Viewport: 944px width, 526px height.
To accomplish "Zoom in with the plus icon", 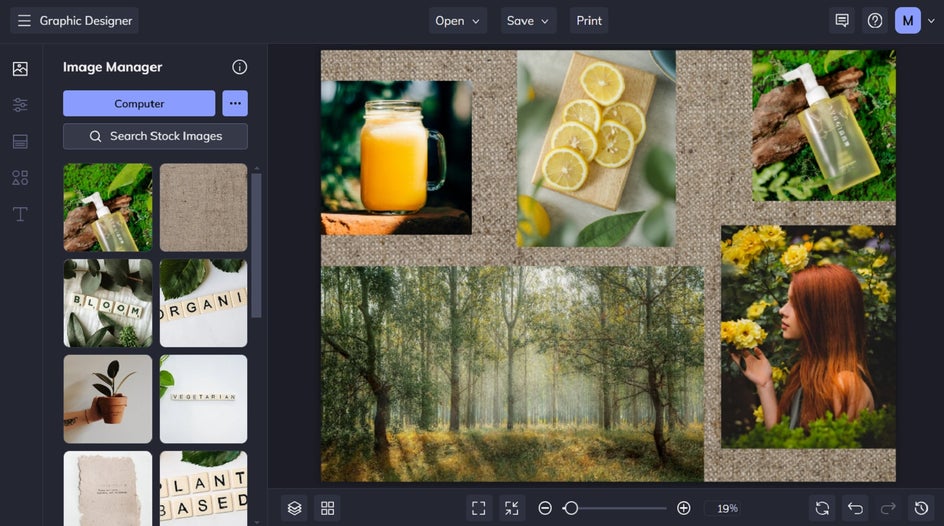I will [683, 508].
